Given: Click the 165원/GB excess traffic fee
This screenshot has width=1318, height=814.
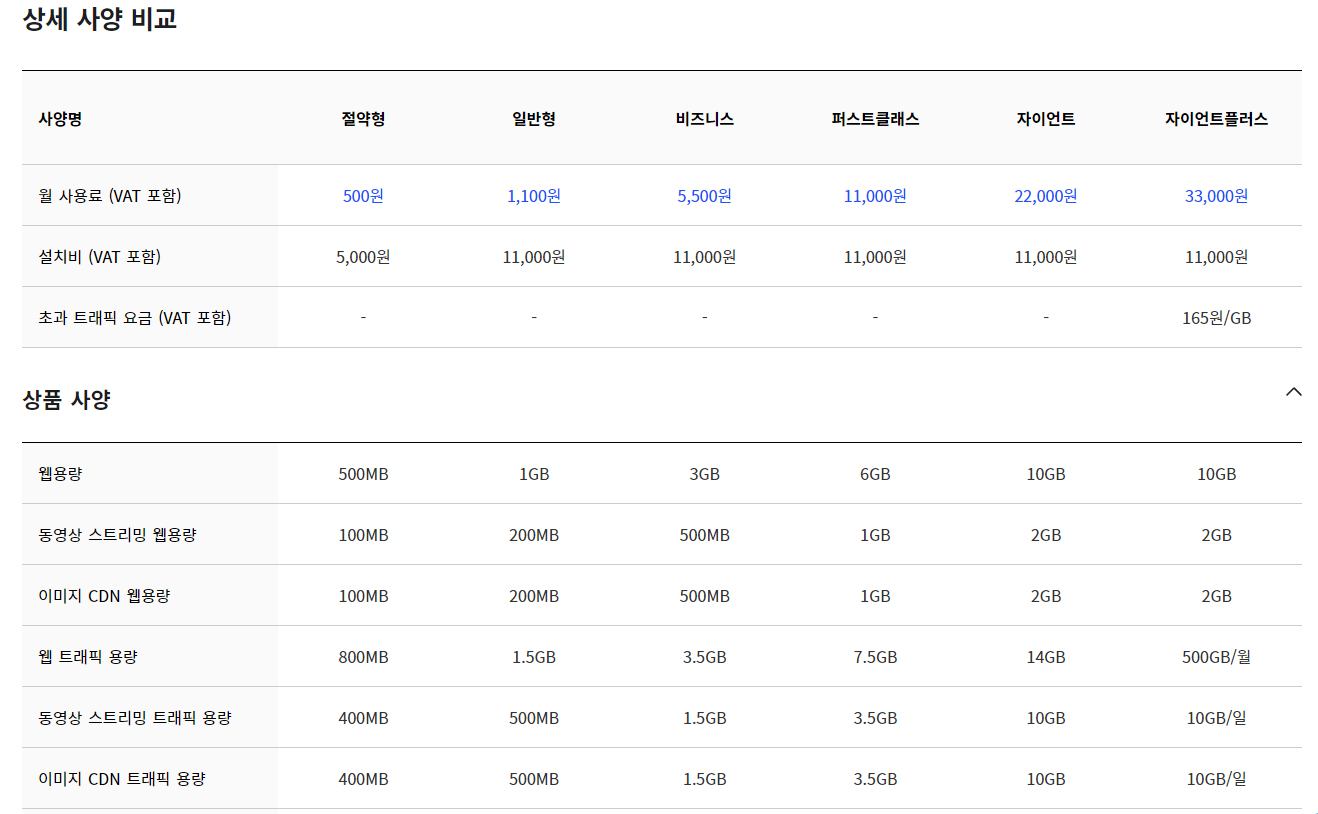Looking at the screenshot, I should (1217, 318).
